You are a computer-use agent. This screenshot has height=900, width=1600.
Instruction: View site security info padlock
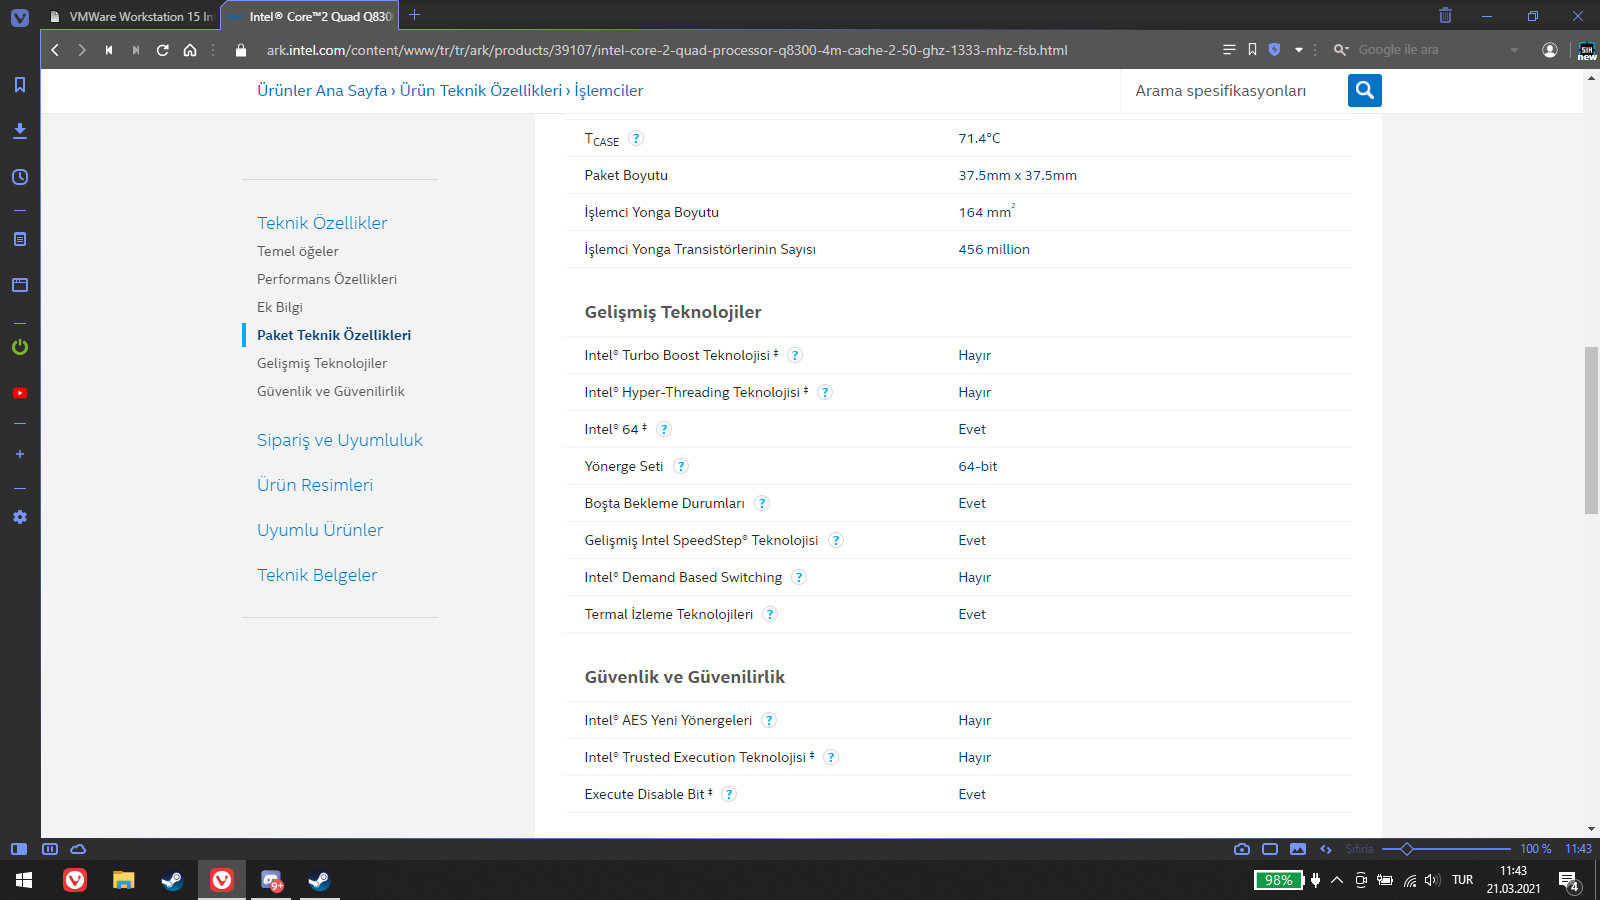tap(240, 50)
